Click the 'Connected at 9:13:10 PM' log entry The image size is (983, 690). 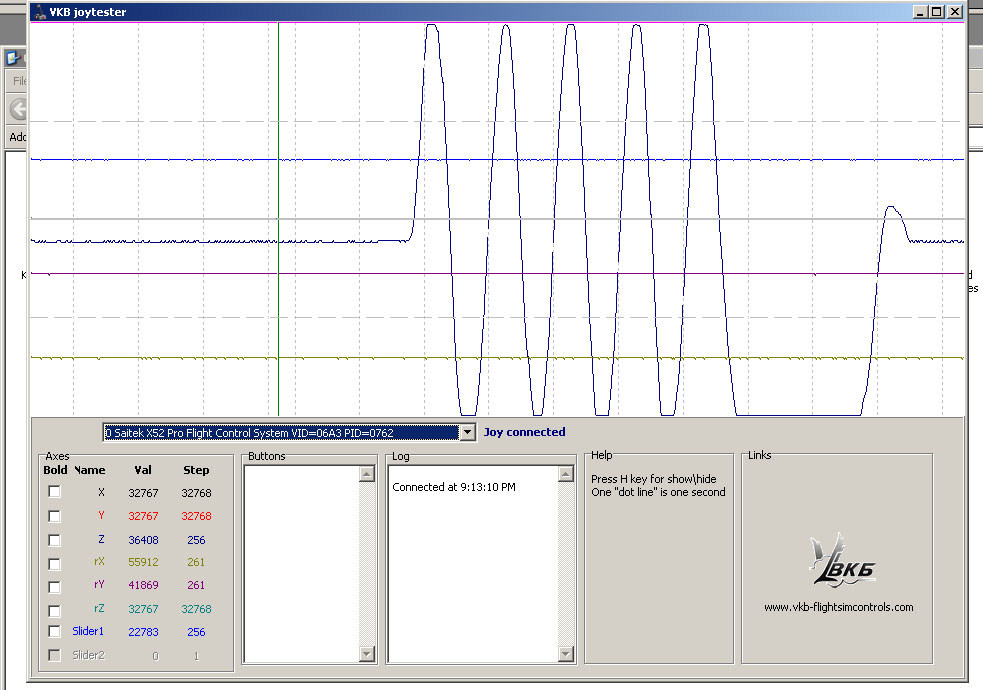454,487
